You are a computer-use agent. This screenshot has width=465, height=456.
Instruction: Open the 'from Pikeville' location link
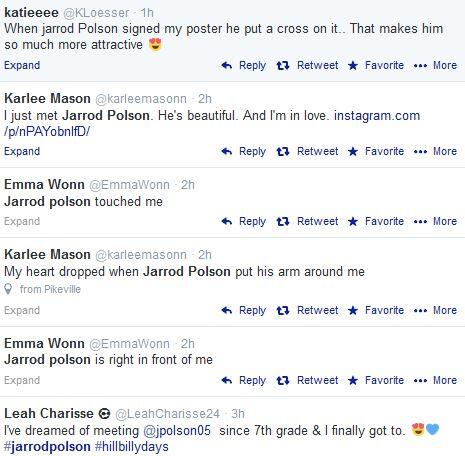[50, 289]
